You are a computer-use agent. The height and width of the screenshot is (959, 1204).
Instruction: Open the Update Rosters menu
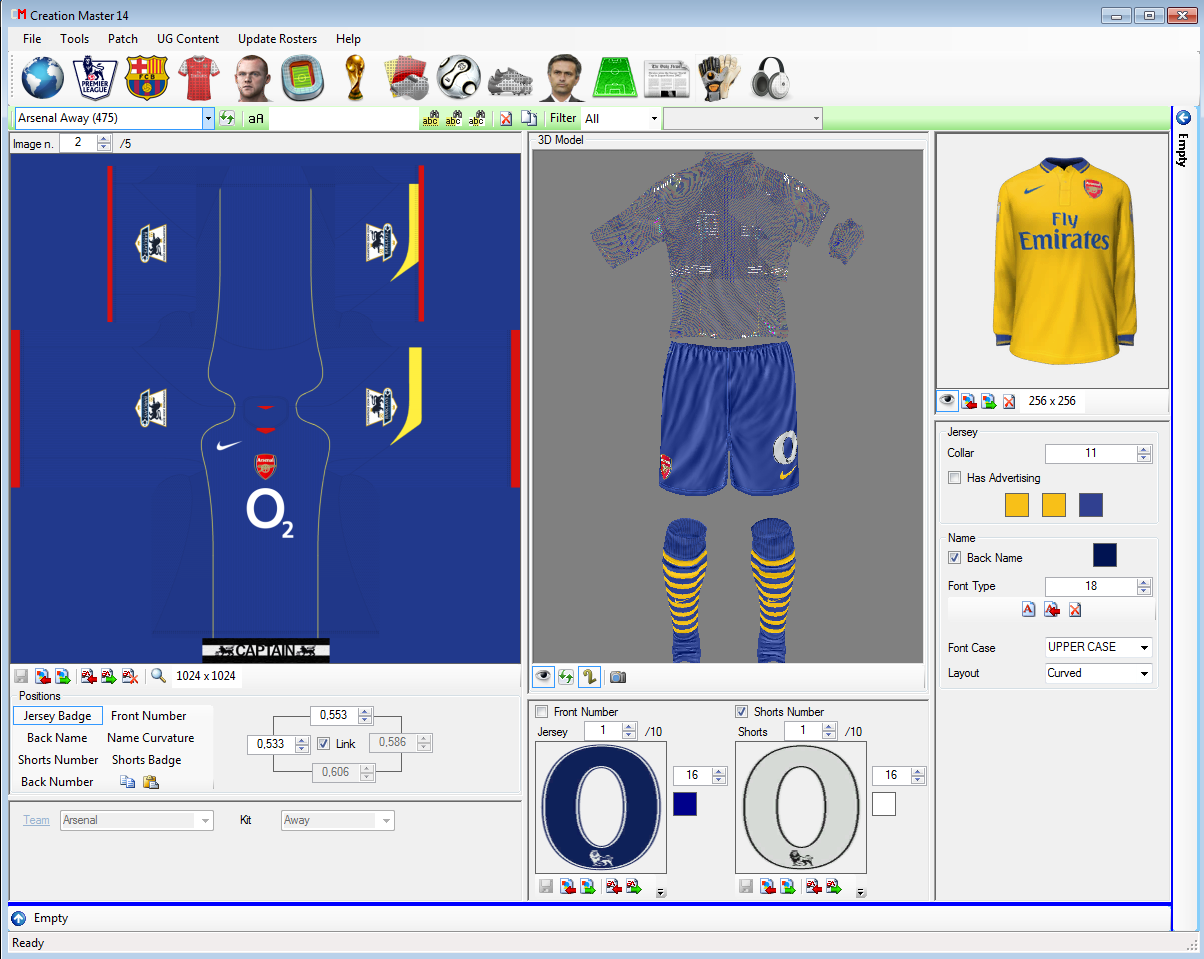point(277,39)
